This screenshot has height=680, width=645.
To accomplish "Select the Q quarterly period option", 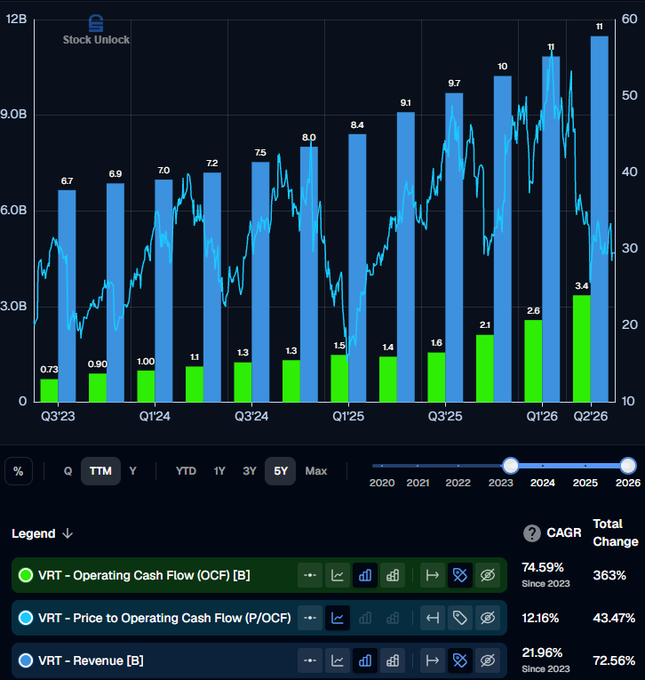I will tap(68, 471).
